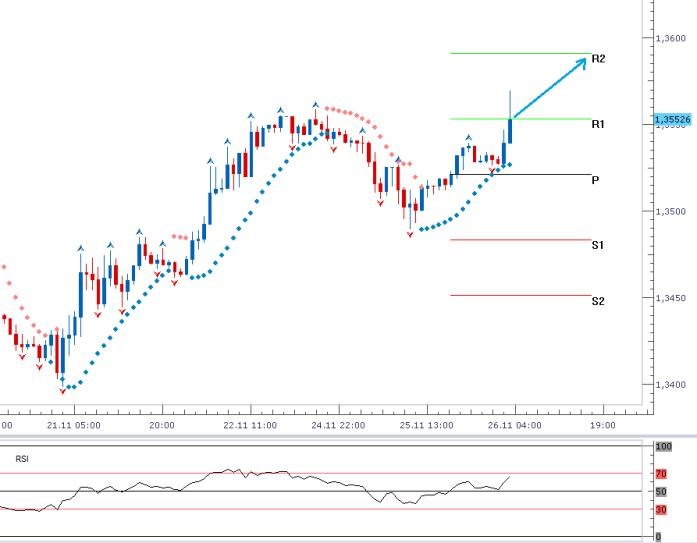Click the P pivot level label
This screenshot has height=543, width=697.
coord(595,180)
